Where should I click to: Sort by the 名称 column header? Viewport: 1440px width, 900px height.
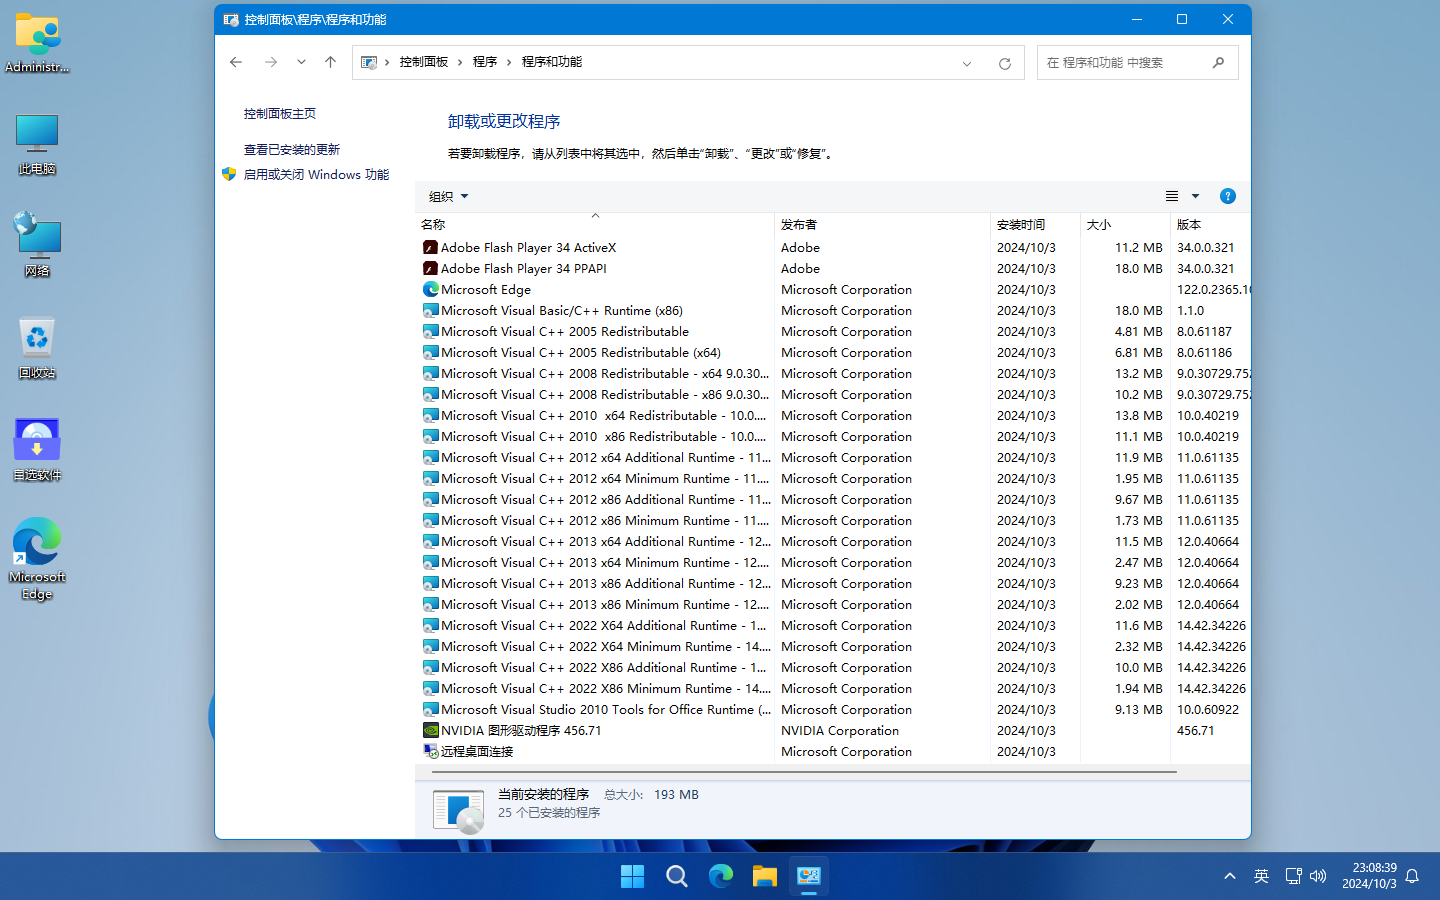click(594, 224)
